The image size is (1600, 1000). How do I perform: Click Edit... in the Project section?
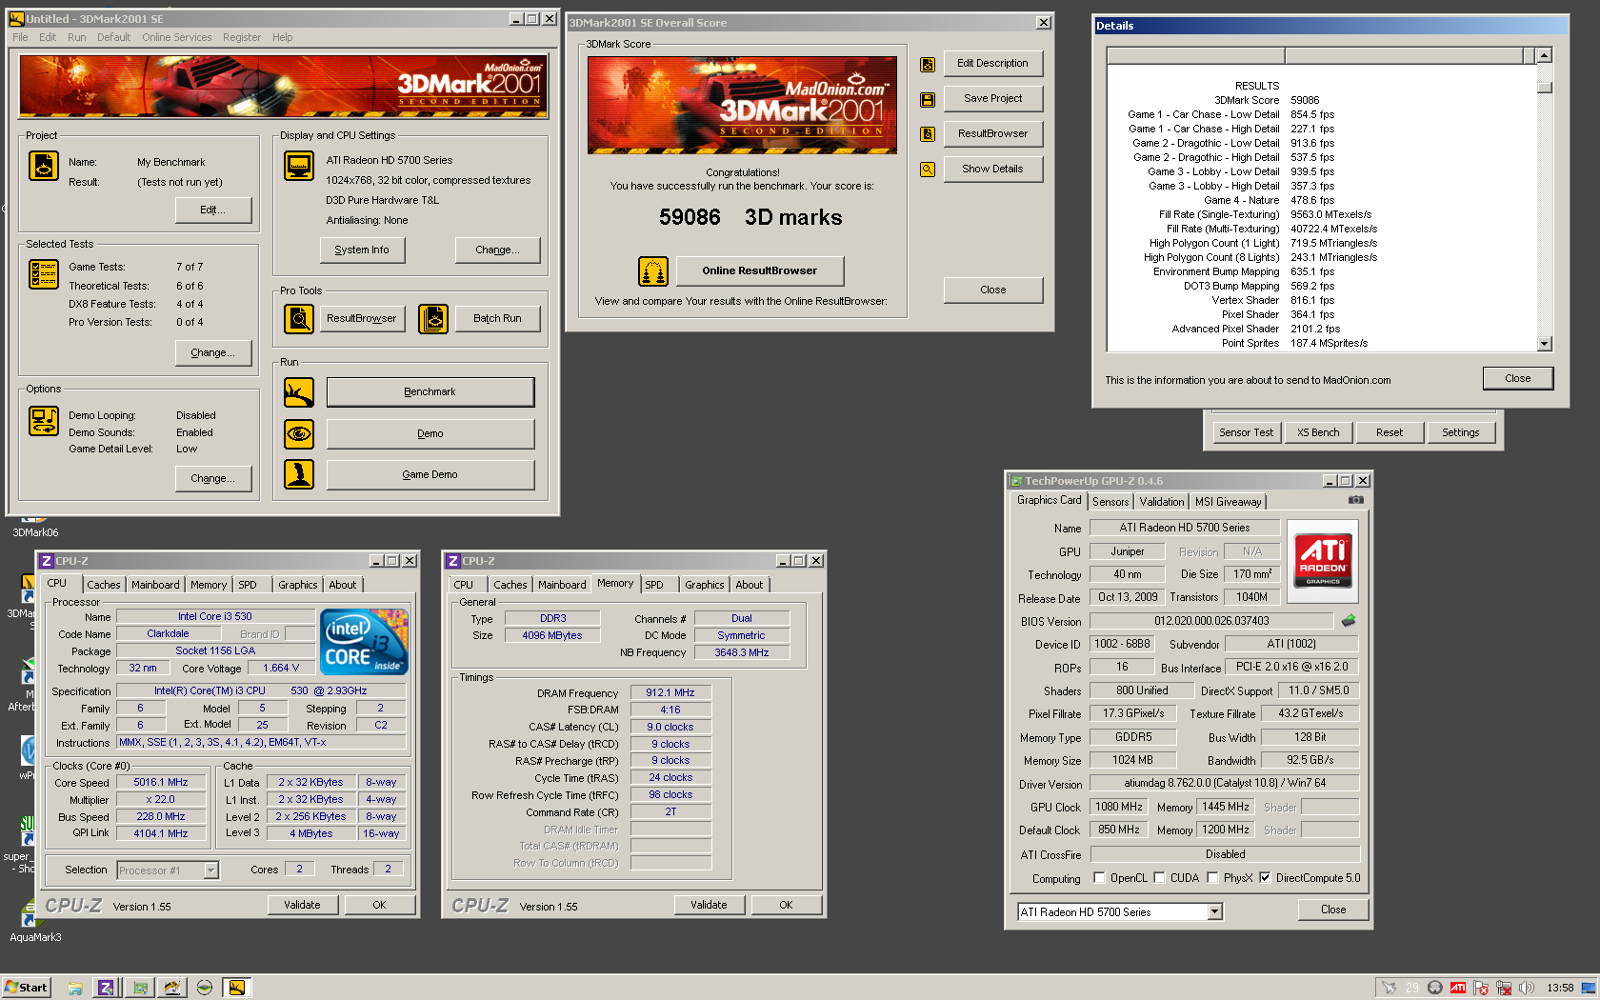coord(213,210)
